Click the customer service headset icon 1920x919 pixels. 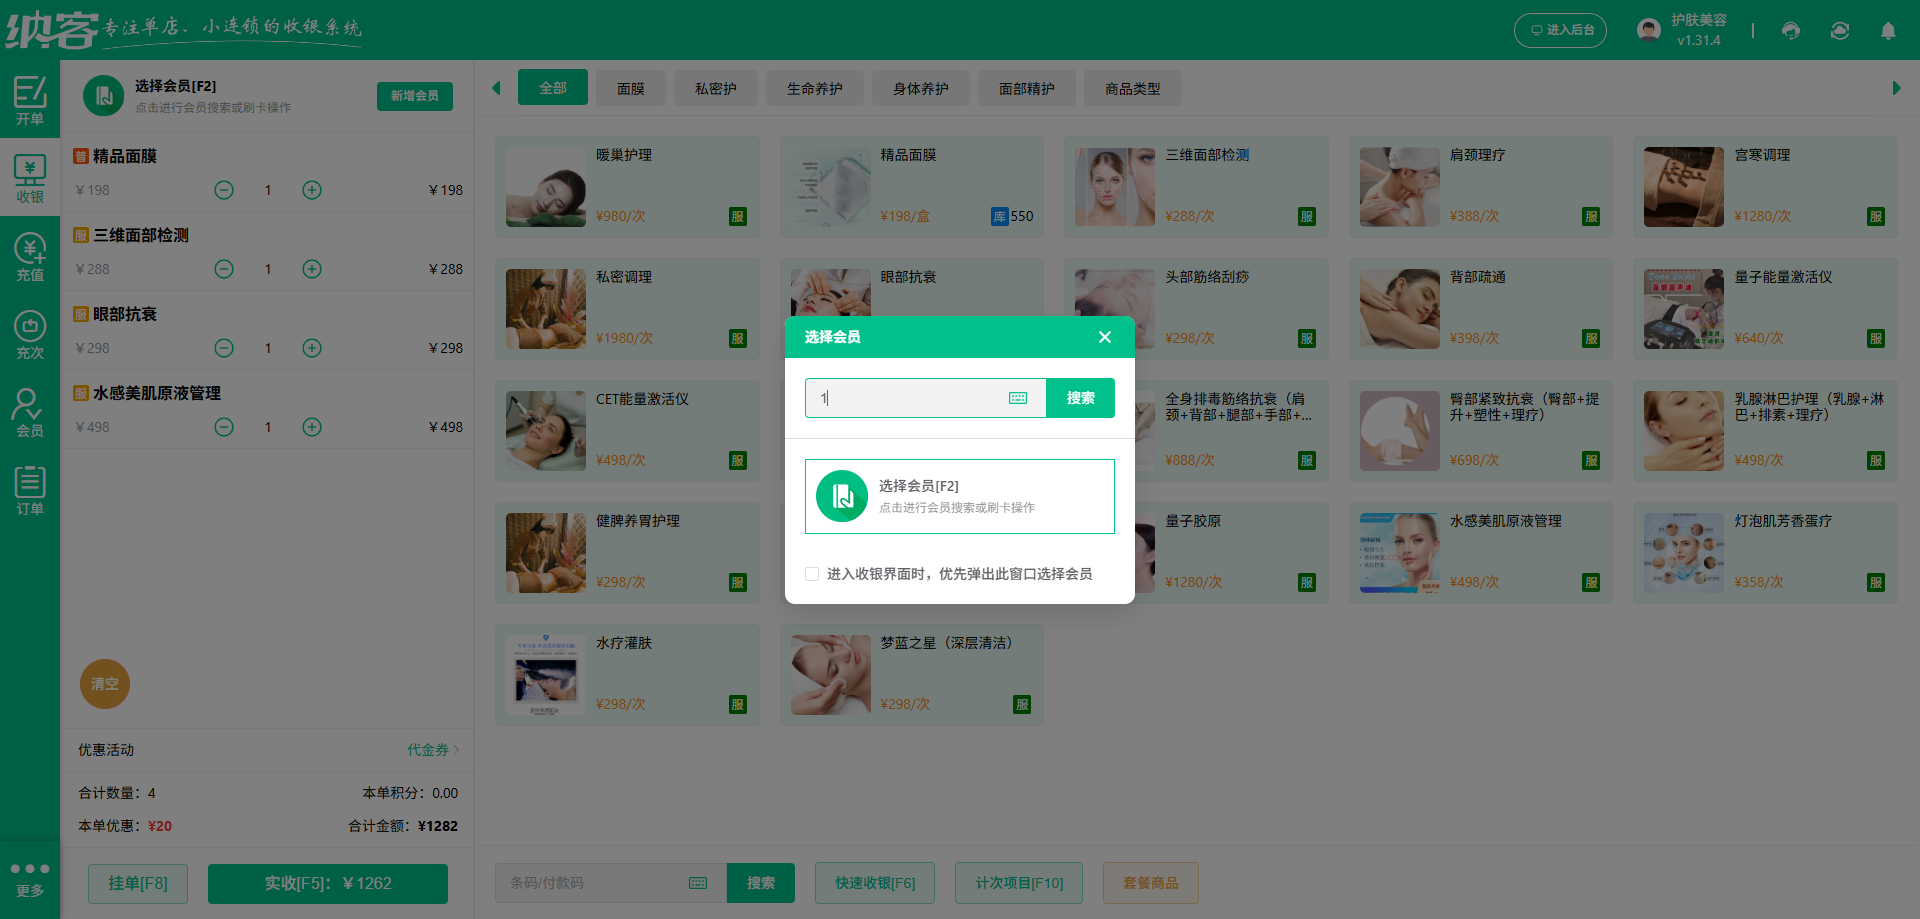(x=1791, y=31)
